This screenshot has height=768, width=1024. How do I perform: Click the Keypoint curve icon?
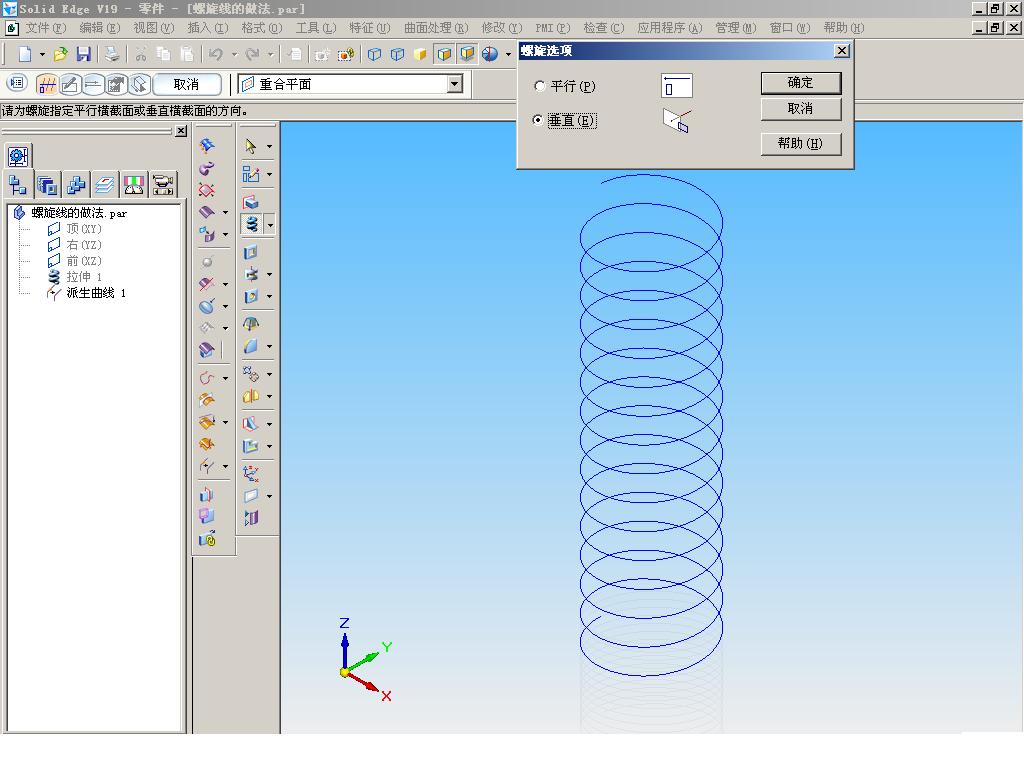(x=207, y=378)
